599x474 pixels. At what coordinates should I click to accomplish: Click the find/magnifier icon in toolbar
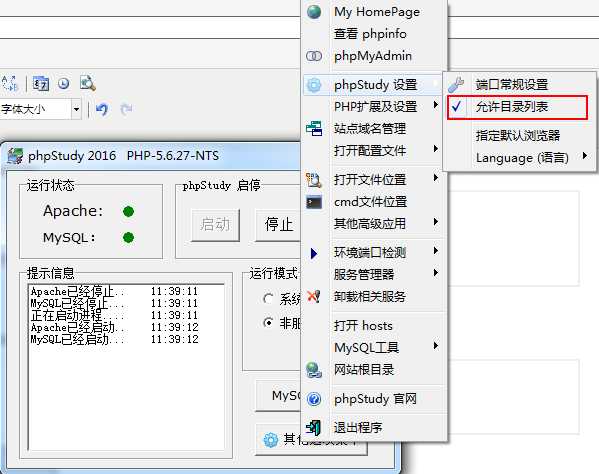87,83
